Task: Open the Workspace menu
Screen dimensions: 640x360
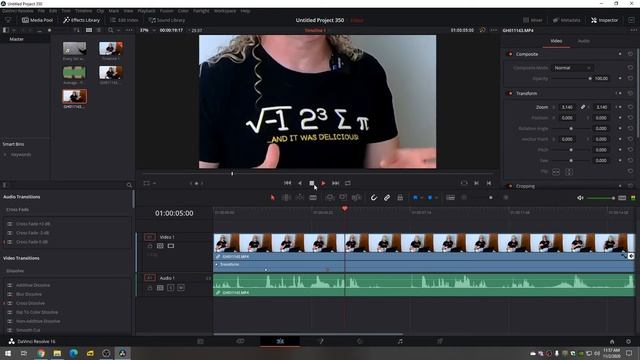Action: [225, 11]
